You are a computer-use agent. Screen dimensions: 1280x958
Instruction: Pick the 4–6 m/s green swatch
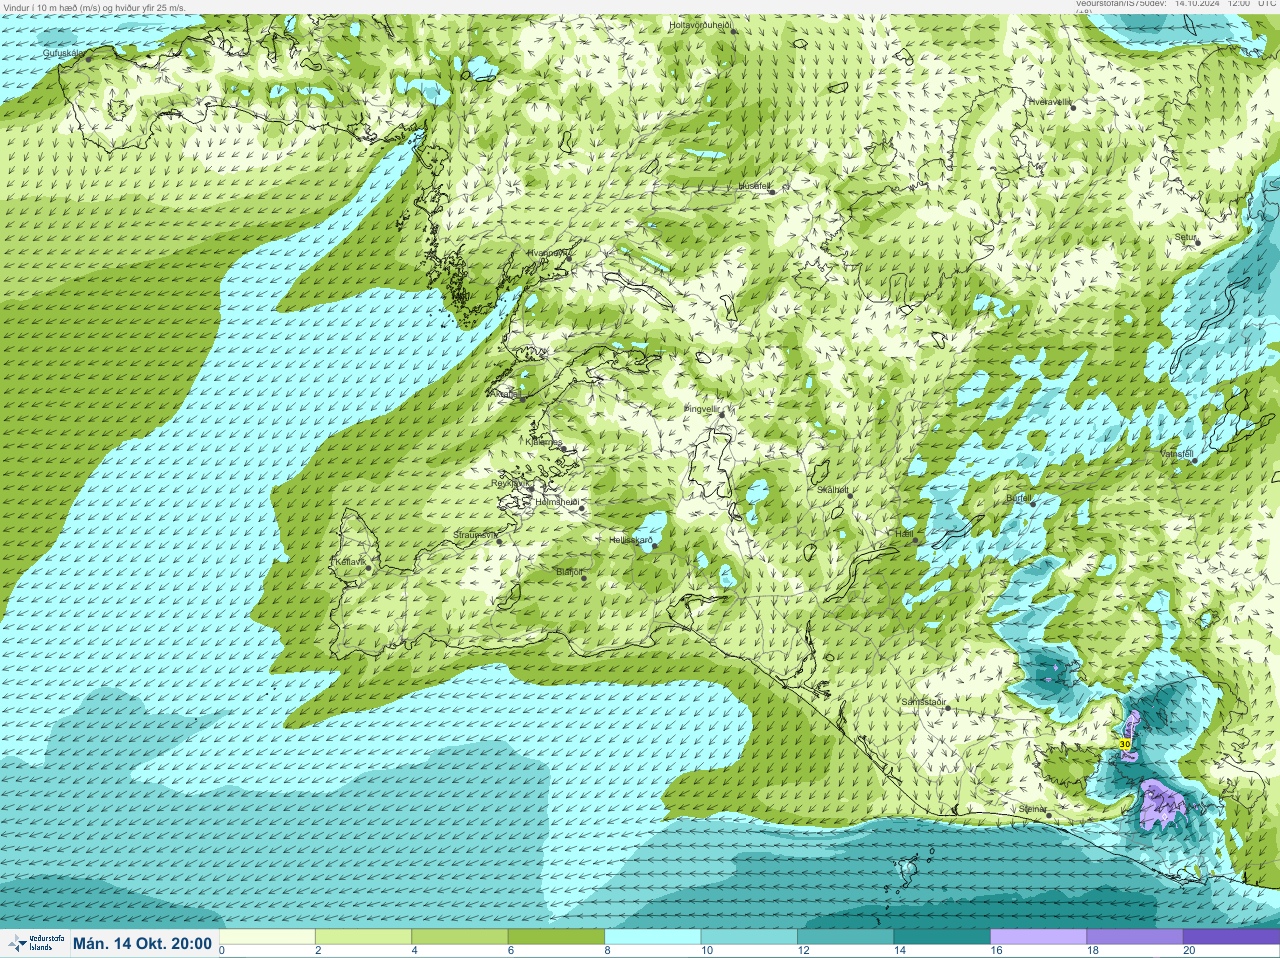tap(460, 937)
